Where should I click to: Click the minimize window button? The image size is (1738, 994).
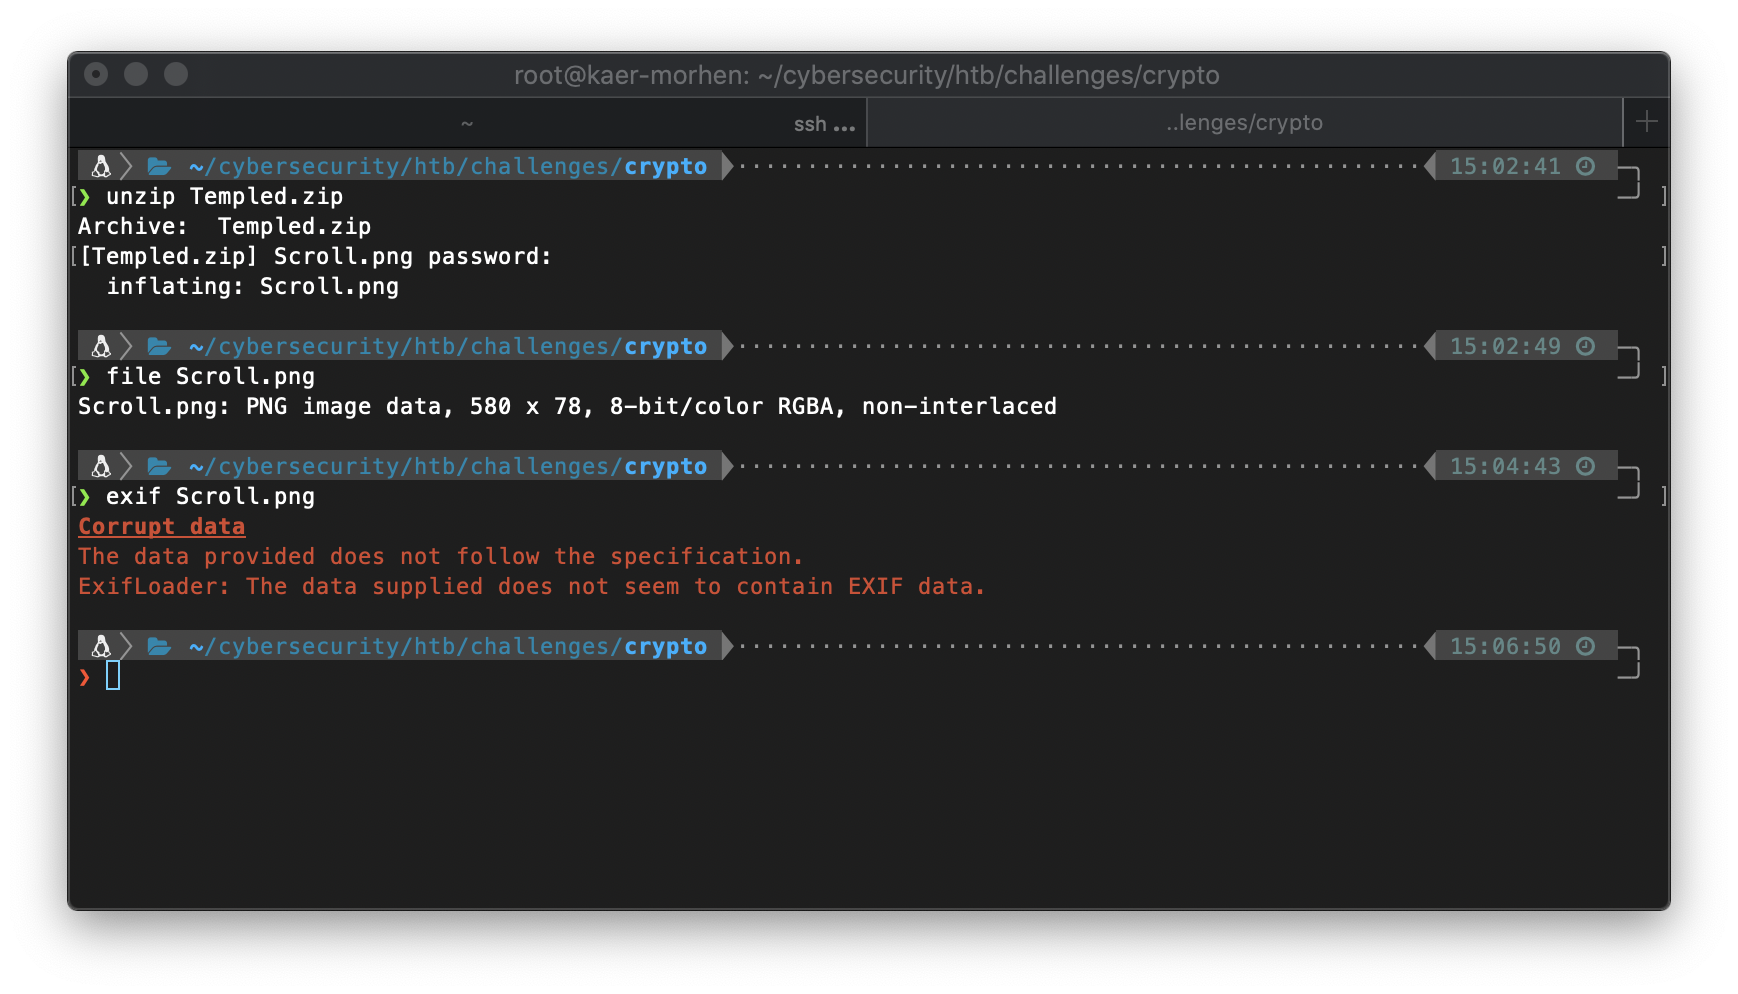[x=136, y=74]
